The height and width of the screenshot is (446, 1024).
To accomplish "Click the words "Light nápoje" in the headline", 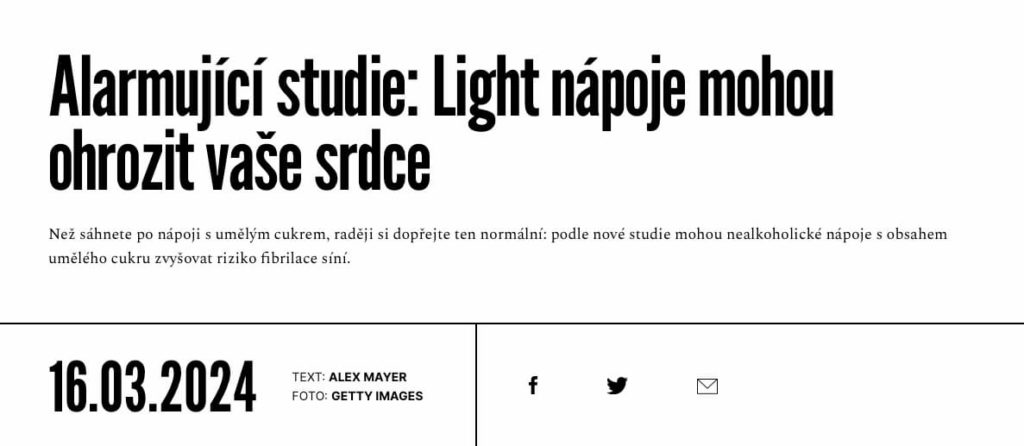I will coord(560,91).
